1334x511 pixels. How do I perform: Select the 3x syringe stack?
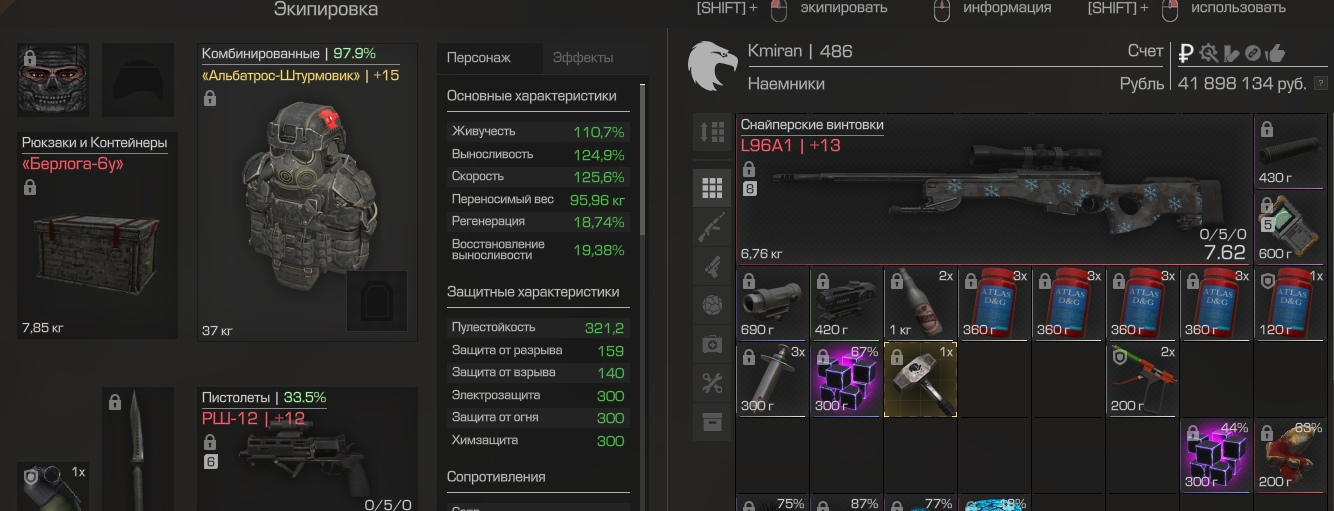click(x=772, y=379)
